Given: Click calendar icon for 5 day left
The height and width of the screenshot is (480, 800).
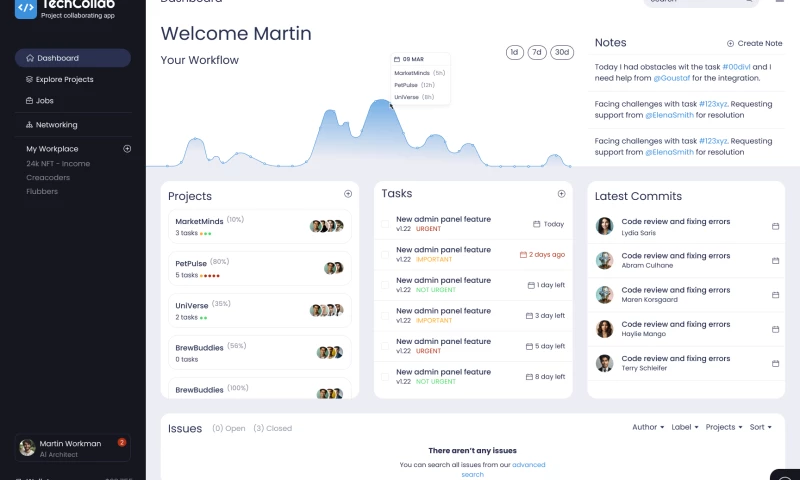Looking at the screenshot, I should [529, 346].
